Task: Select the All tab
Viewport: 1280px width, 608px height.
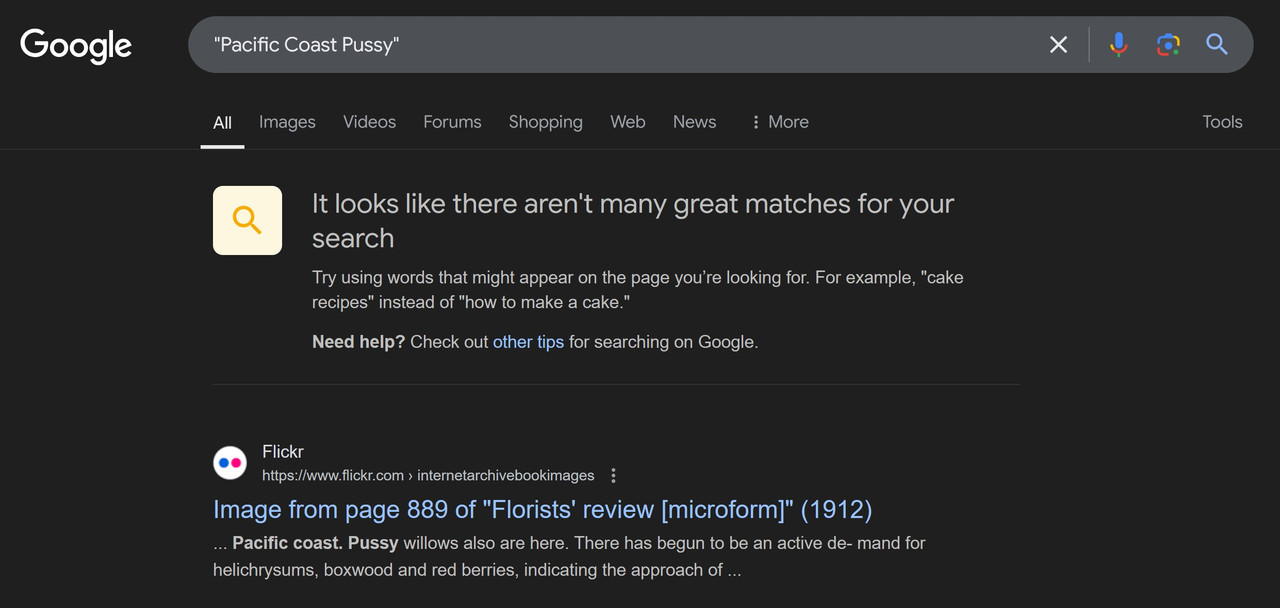Action: click(x=222, y=122)
